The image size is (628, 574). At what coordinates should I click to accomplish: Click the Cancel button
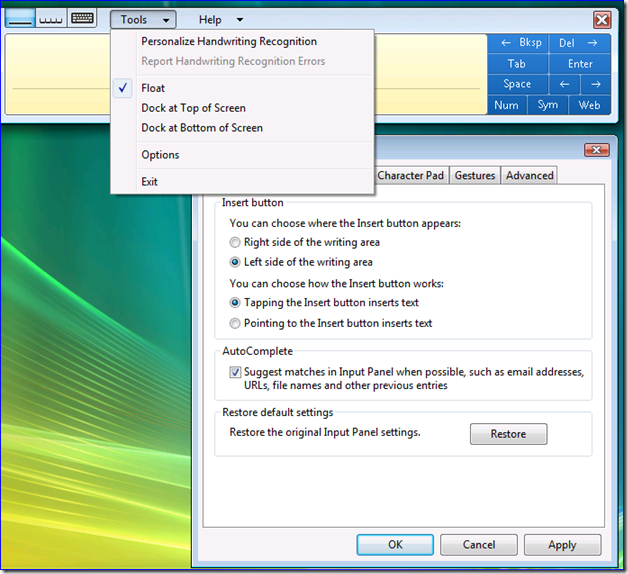[479, 545]
